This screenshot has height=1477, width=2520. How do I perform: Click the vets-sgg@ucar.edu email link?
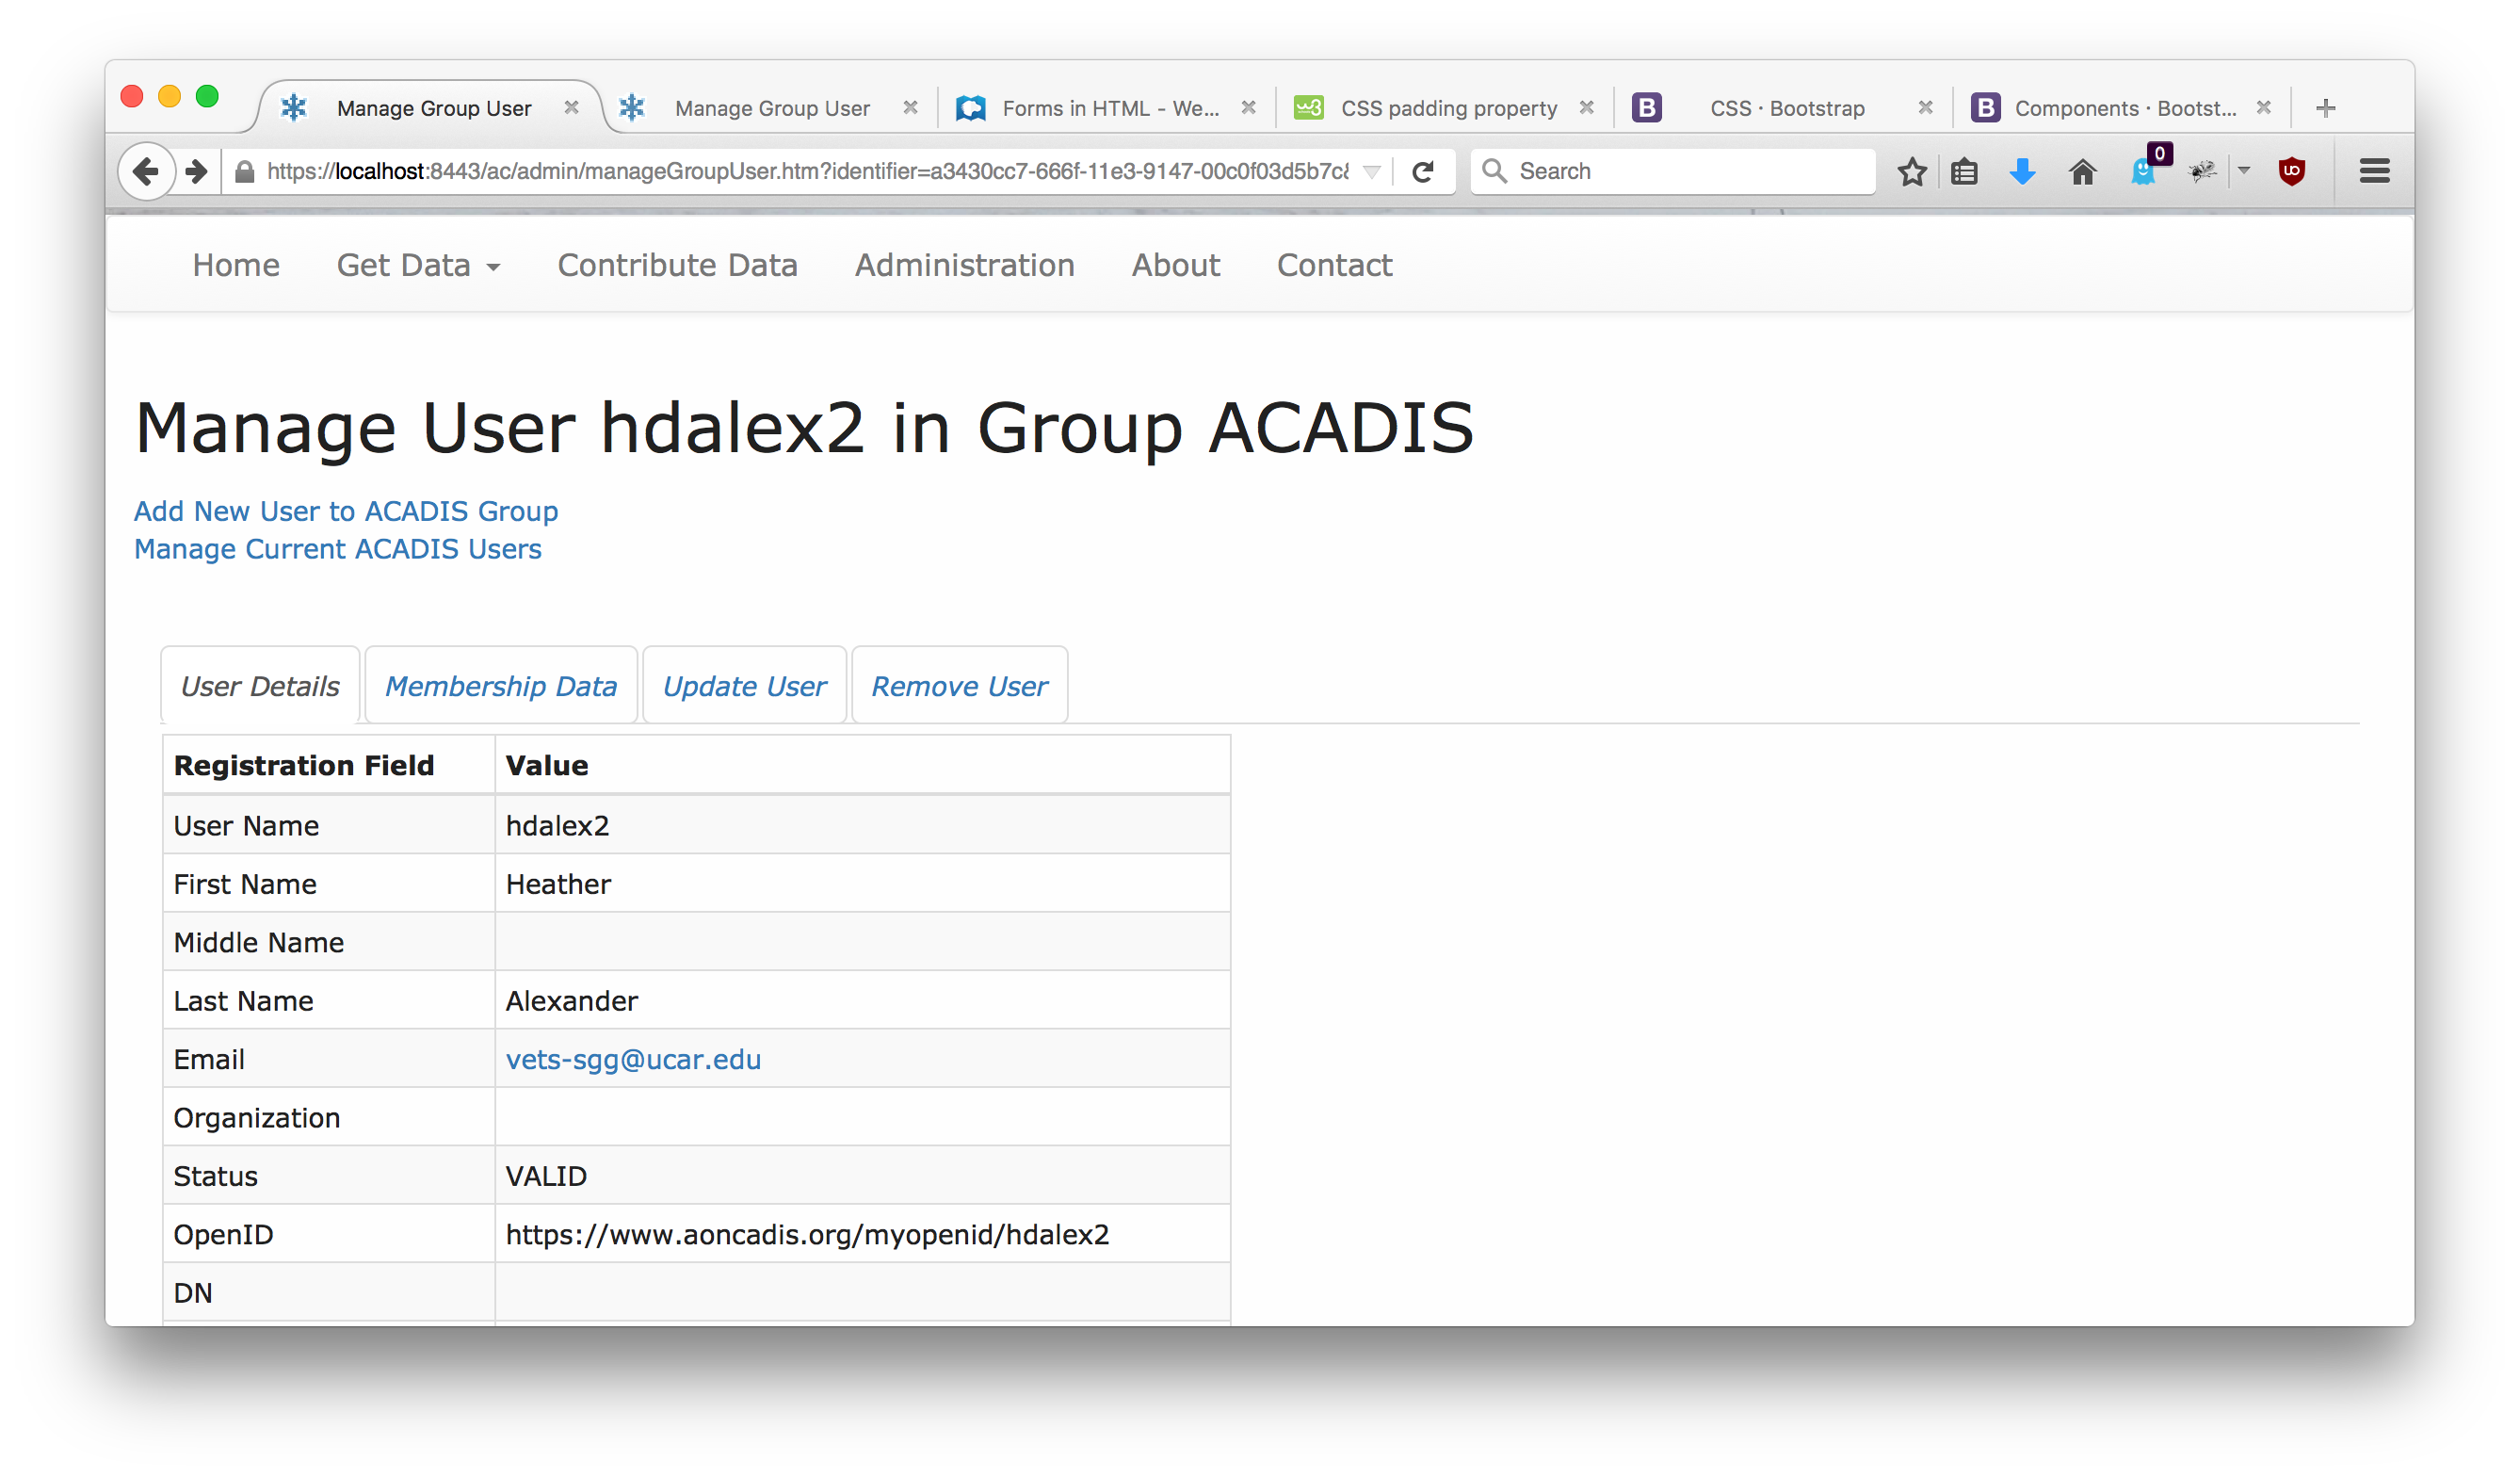point(633,1059)
